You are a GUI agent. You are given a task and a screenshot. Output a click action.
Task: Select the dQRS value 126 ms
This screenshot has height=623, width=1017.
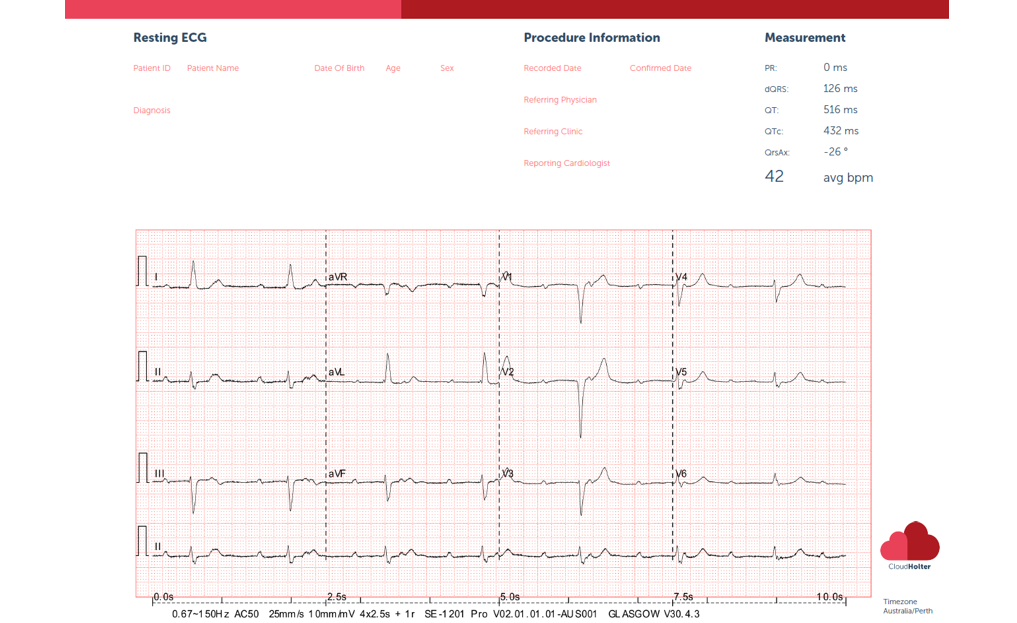point(840,89)
